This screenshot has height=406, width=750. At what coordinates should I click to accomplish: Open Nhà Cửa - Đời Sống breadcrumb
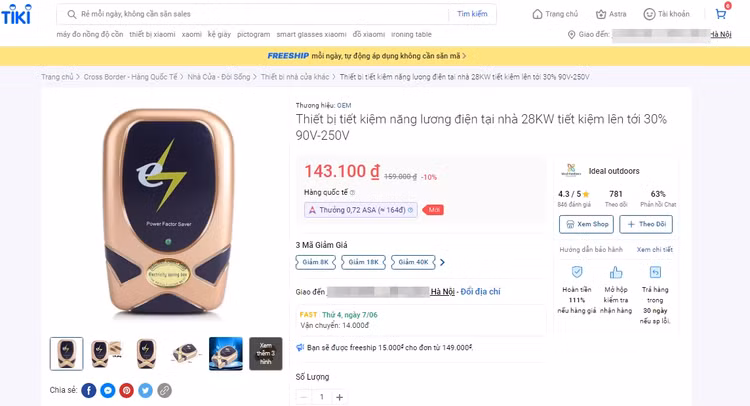coord(219,77)
